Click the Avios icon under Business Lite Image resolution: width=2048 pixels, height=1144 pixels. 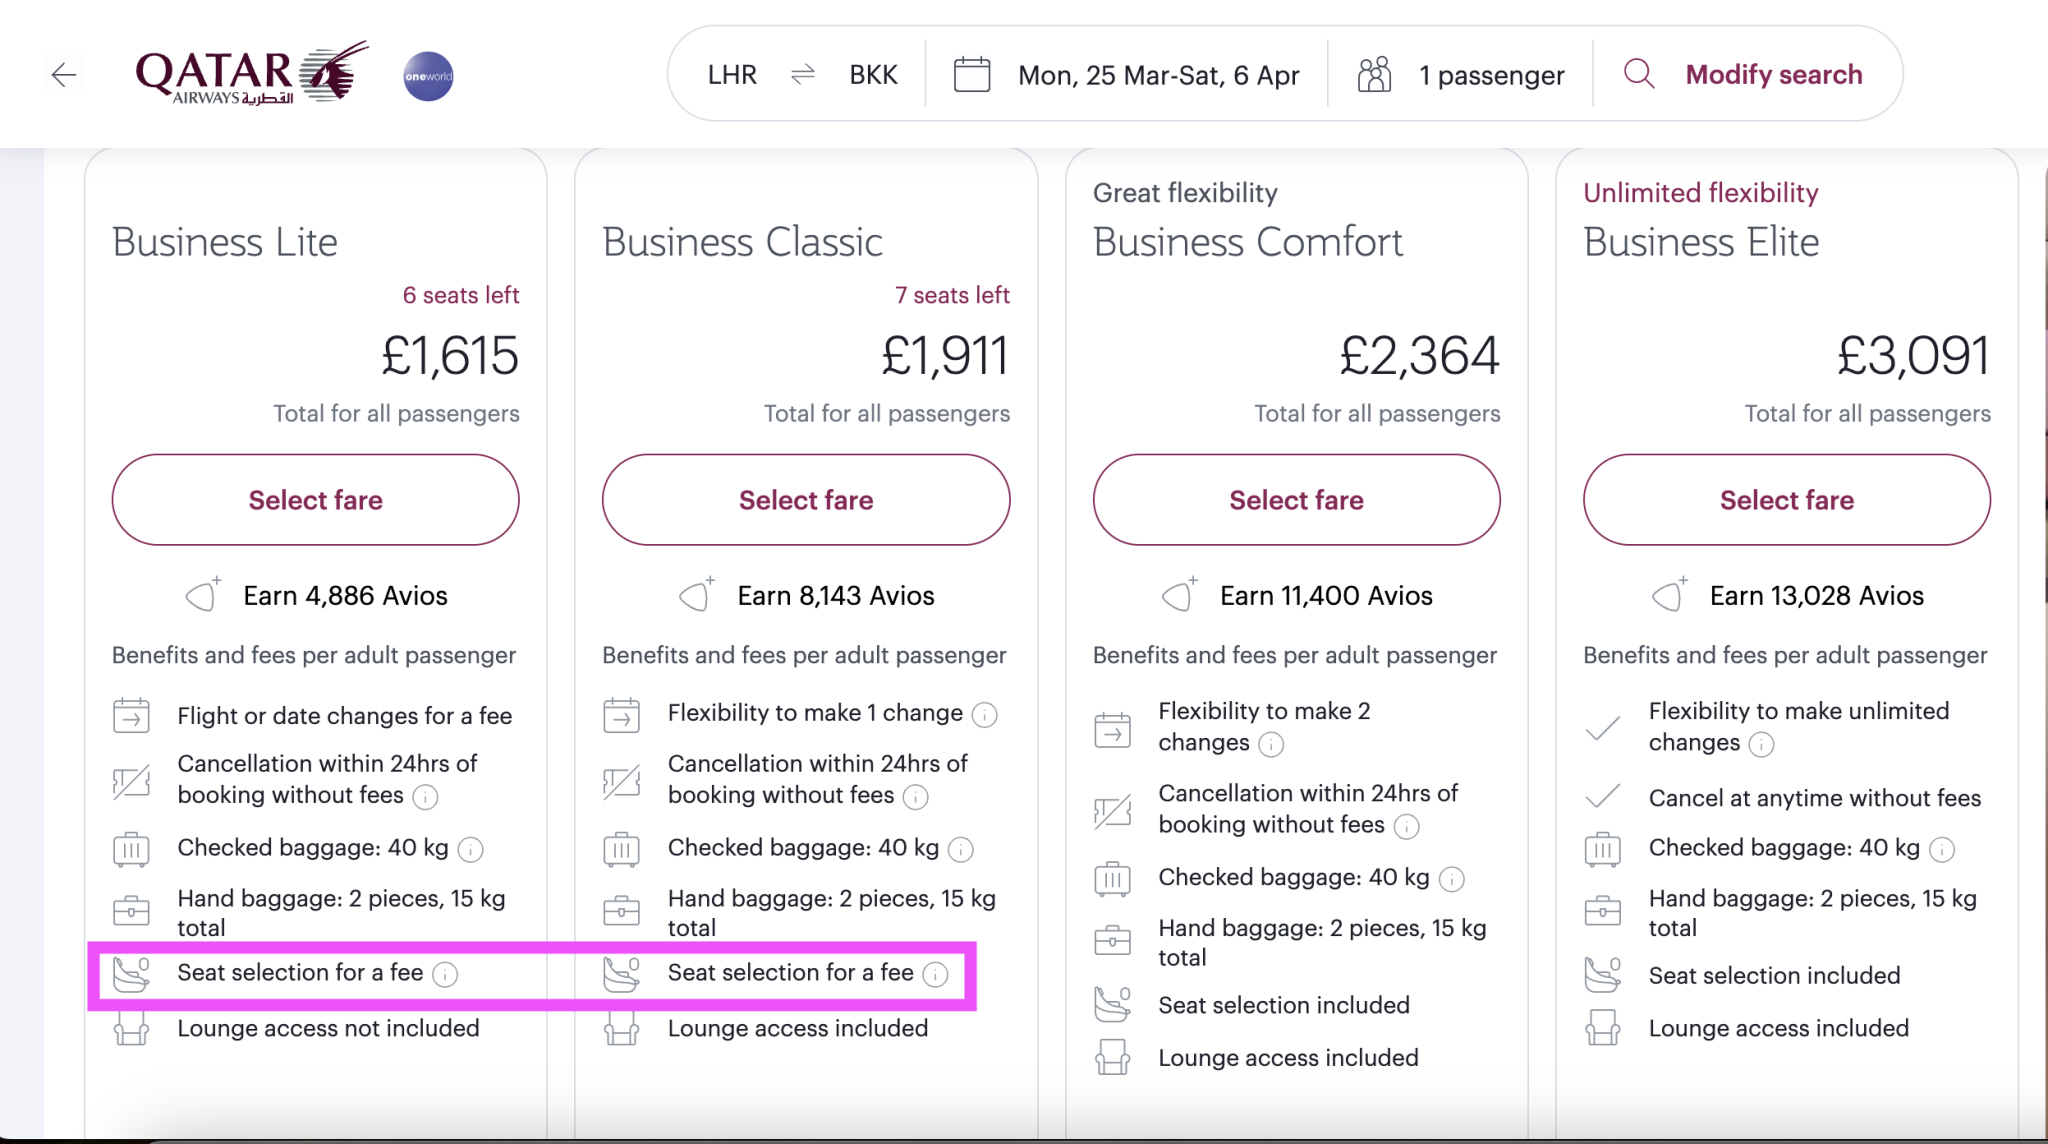pos(203,595)
